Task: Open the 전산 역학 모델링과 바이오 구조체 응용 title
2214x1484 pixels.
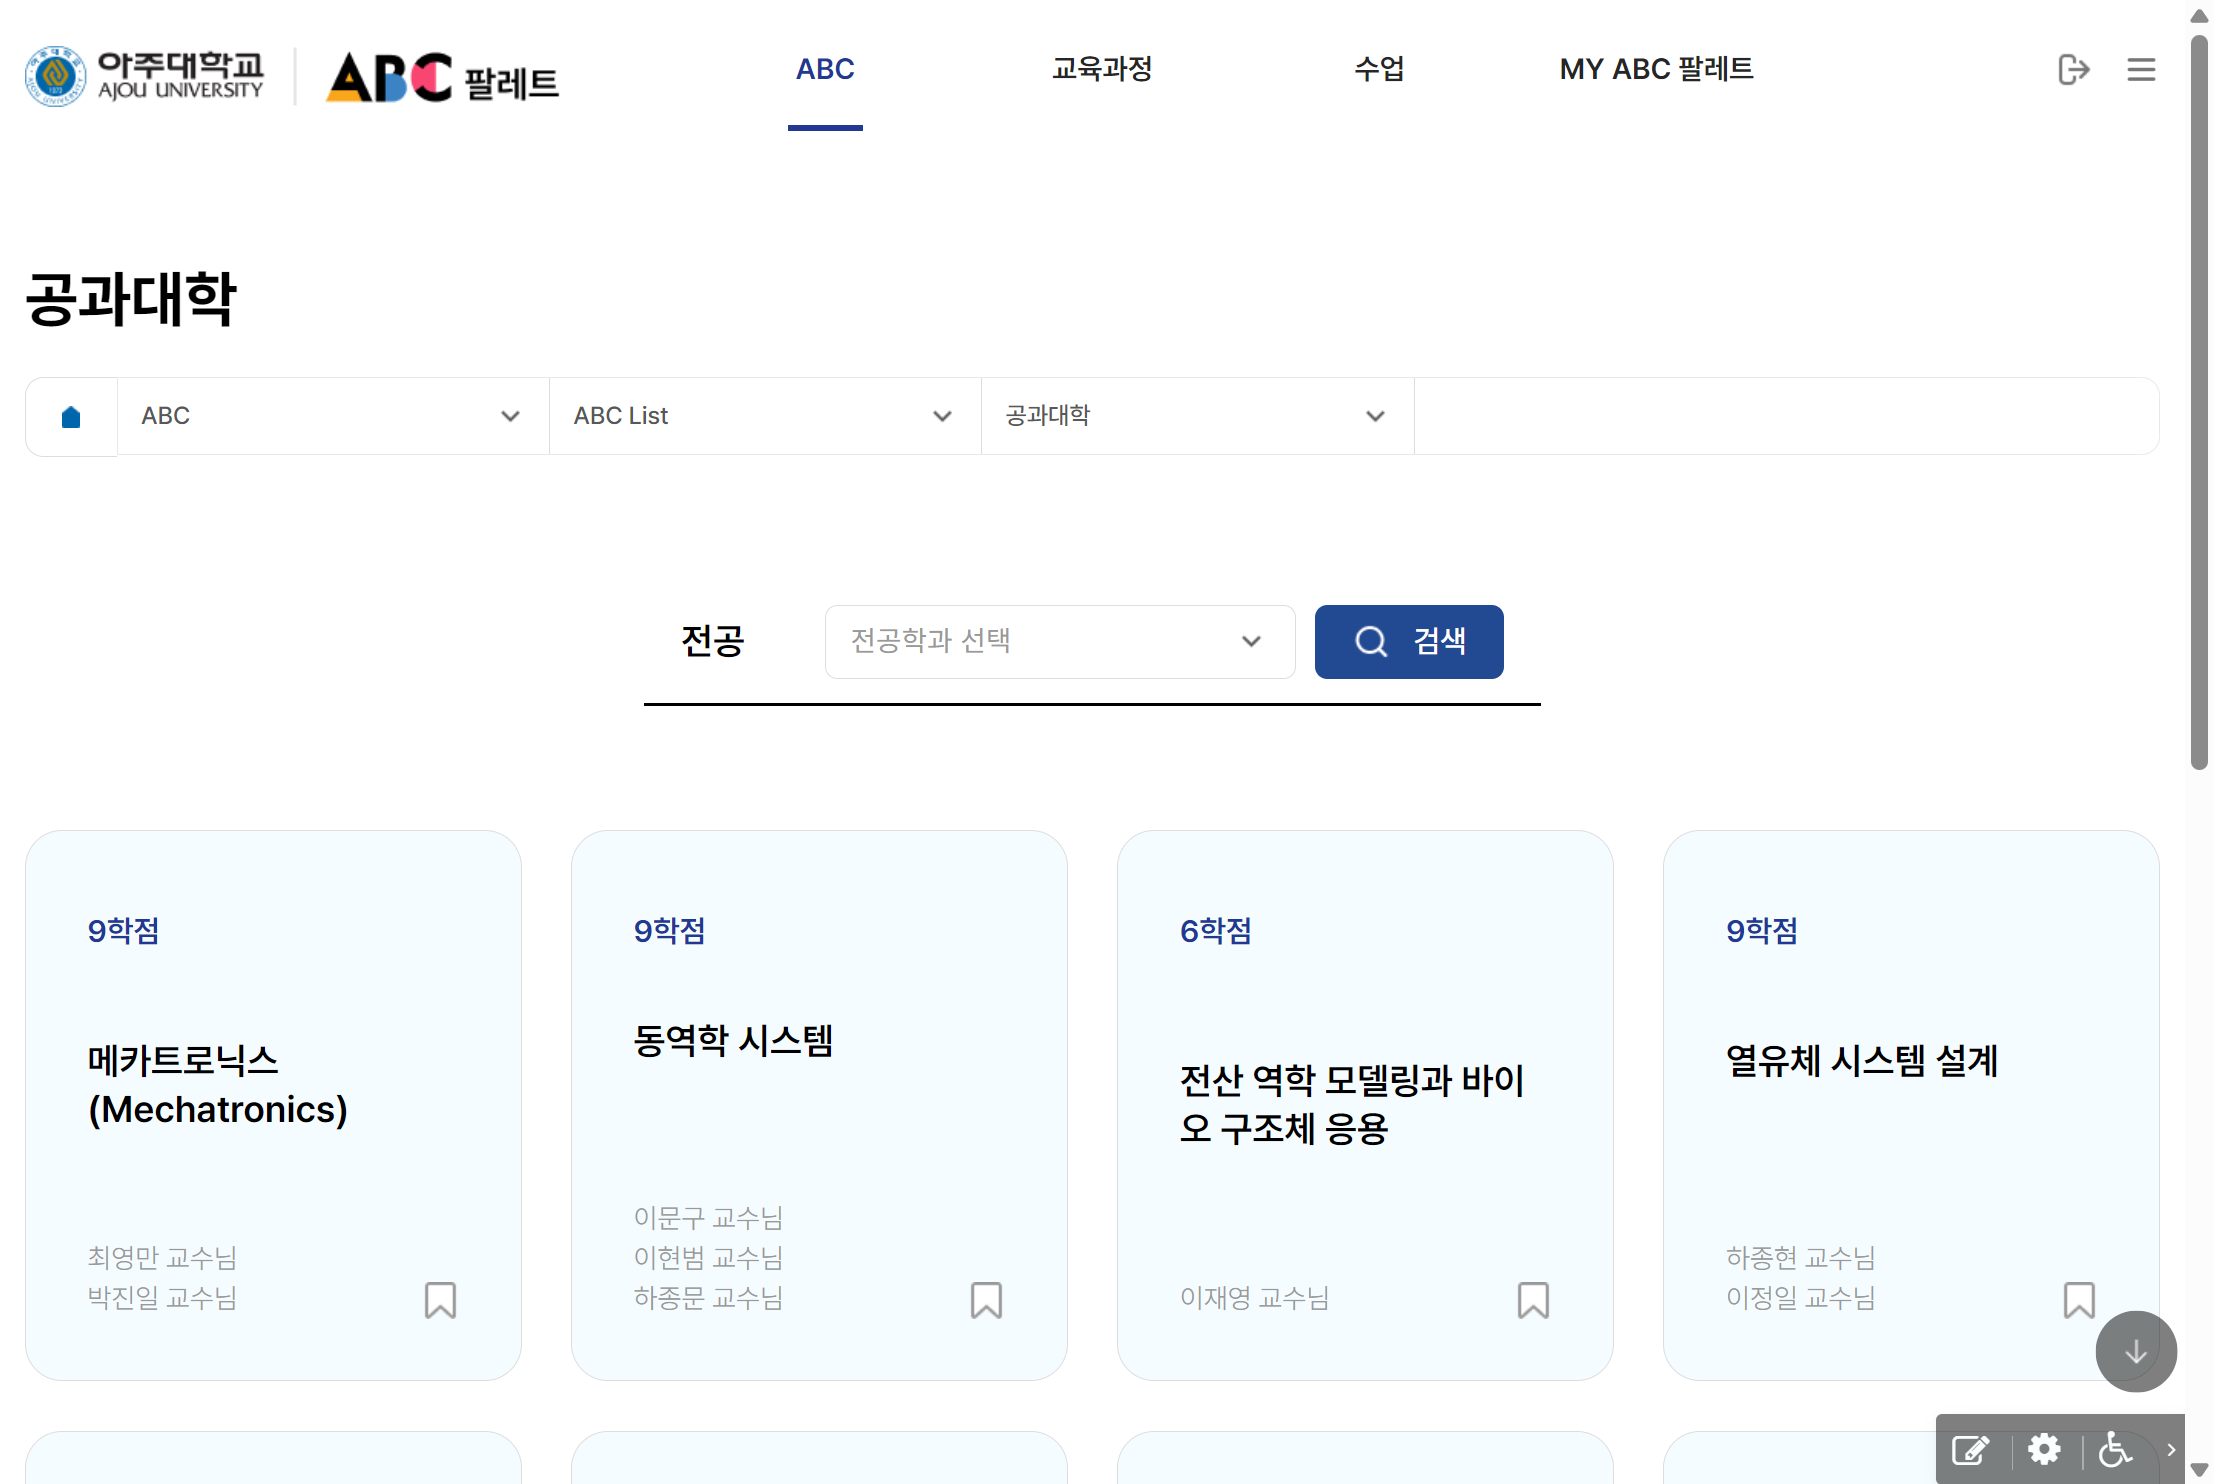Action: pos(1352,1105)
